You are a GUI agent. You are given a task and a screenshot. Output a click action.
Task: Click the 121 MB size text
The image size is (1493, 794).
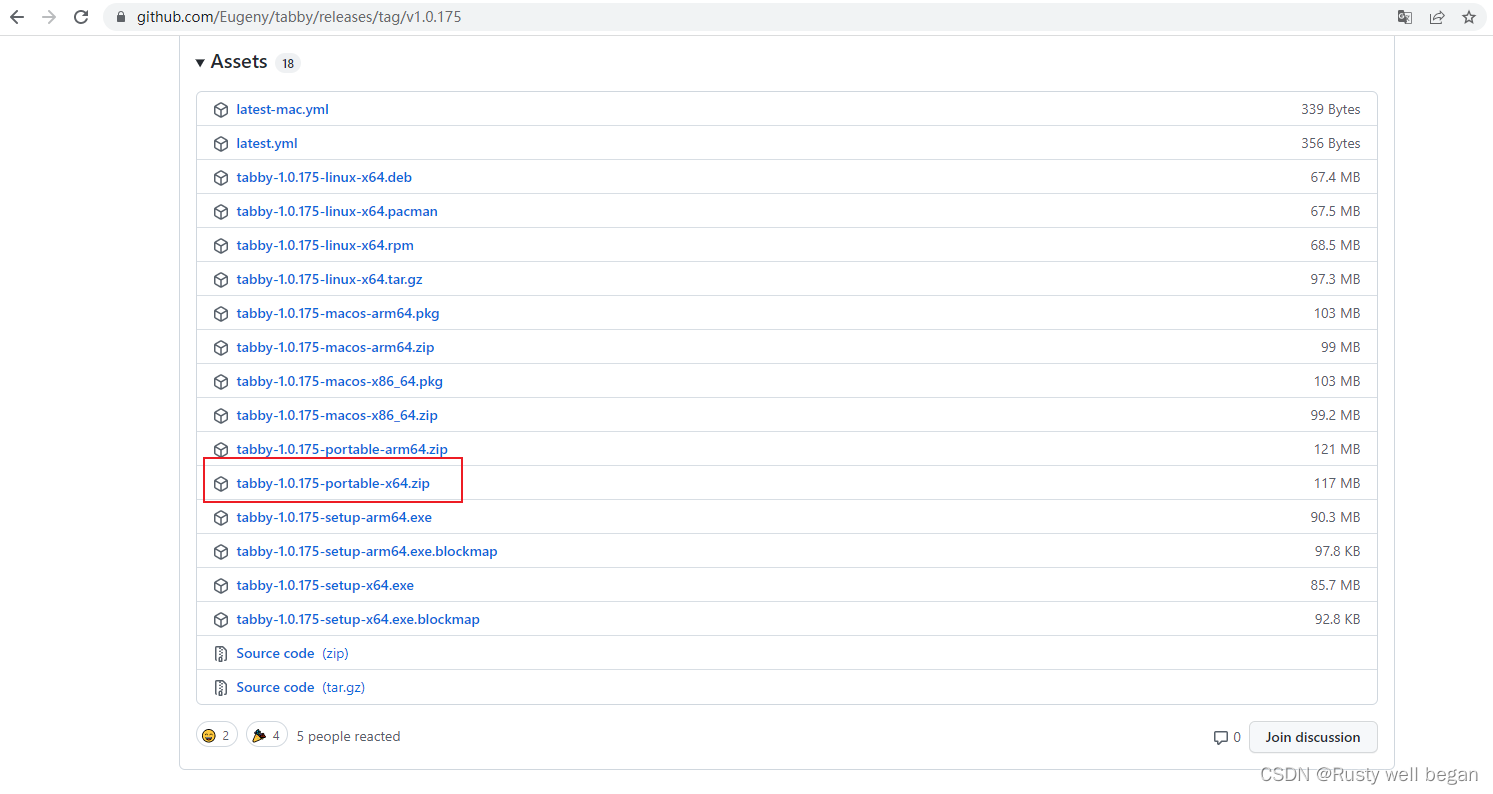click(1337, 449)
